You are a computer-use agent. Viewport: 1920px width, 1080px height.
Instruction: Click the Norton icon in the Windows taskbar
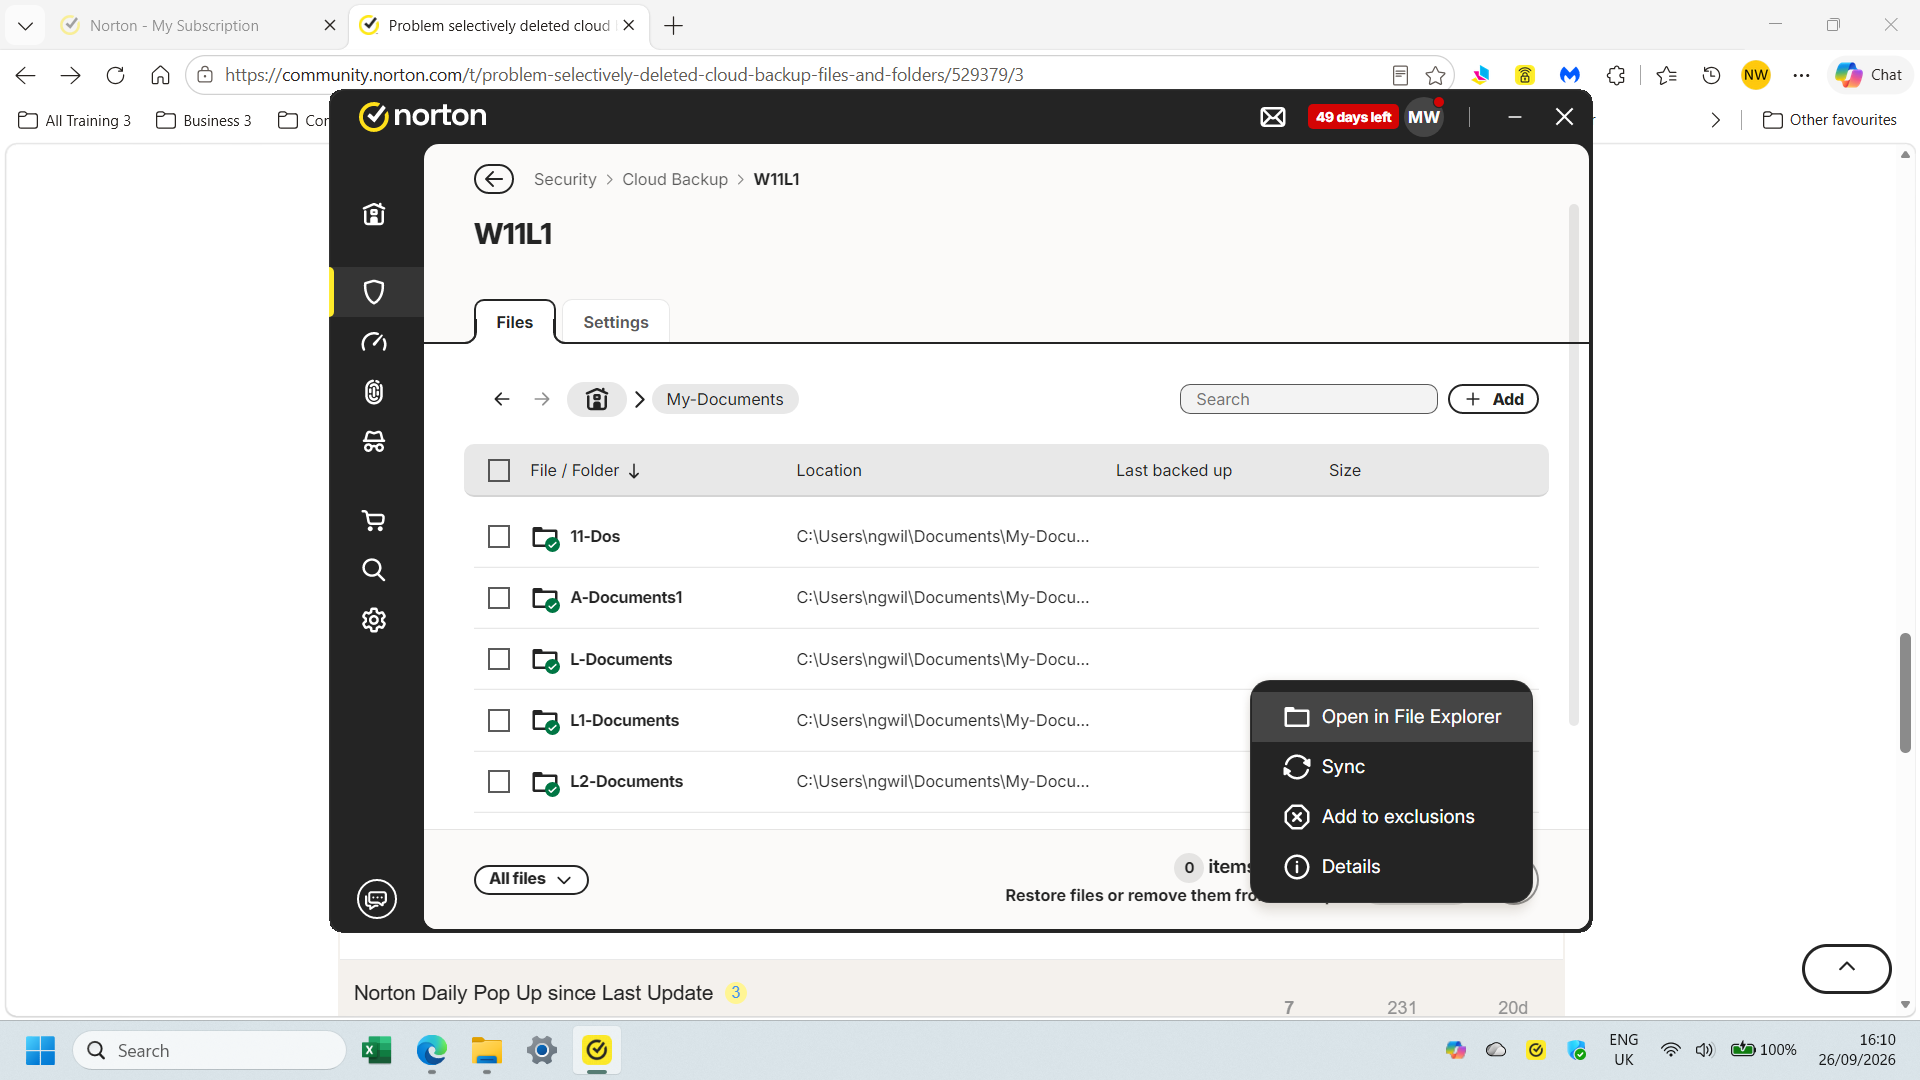pos(597,1051)
